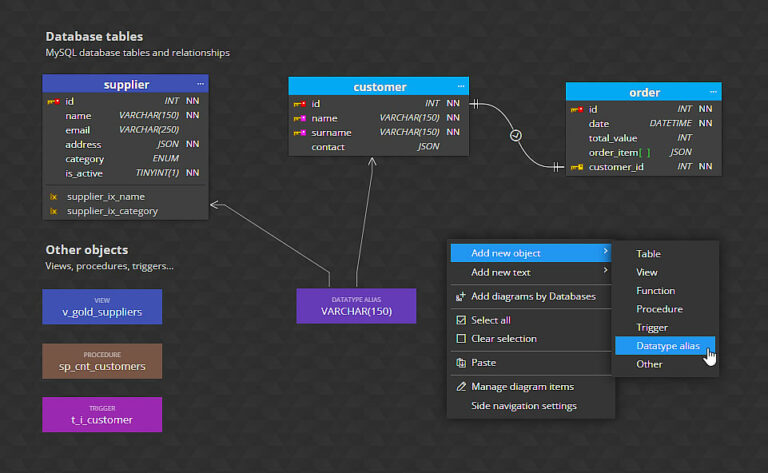Image resolution: width=768 pixels, height=473 pixels.
Task: Select Trigger in the submenu
Action: [665, 327]
